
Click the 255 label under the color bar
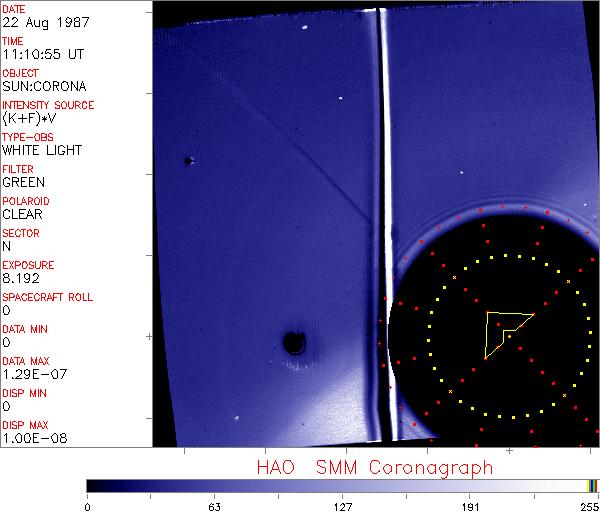(588, 505)
